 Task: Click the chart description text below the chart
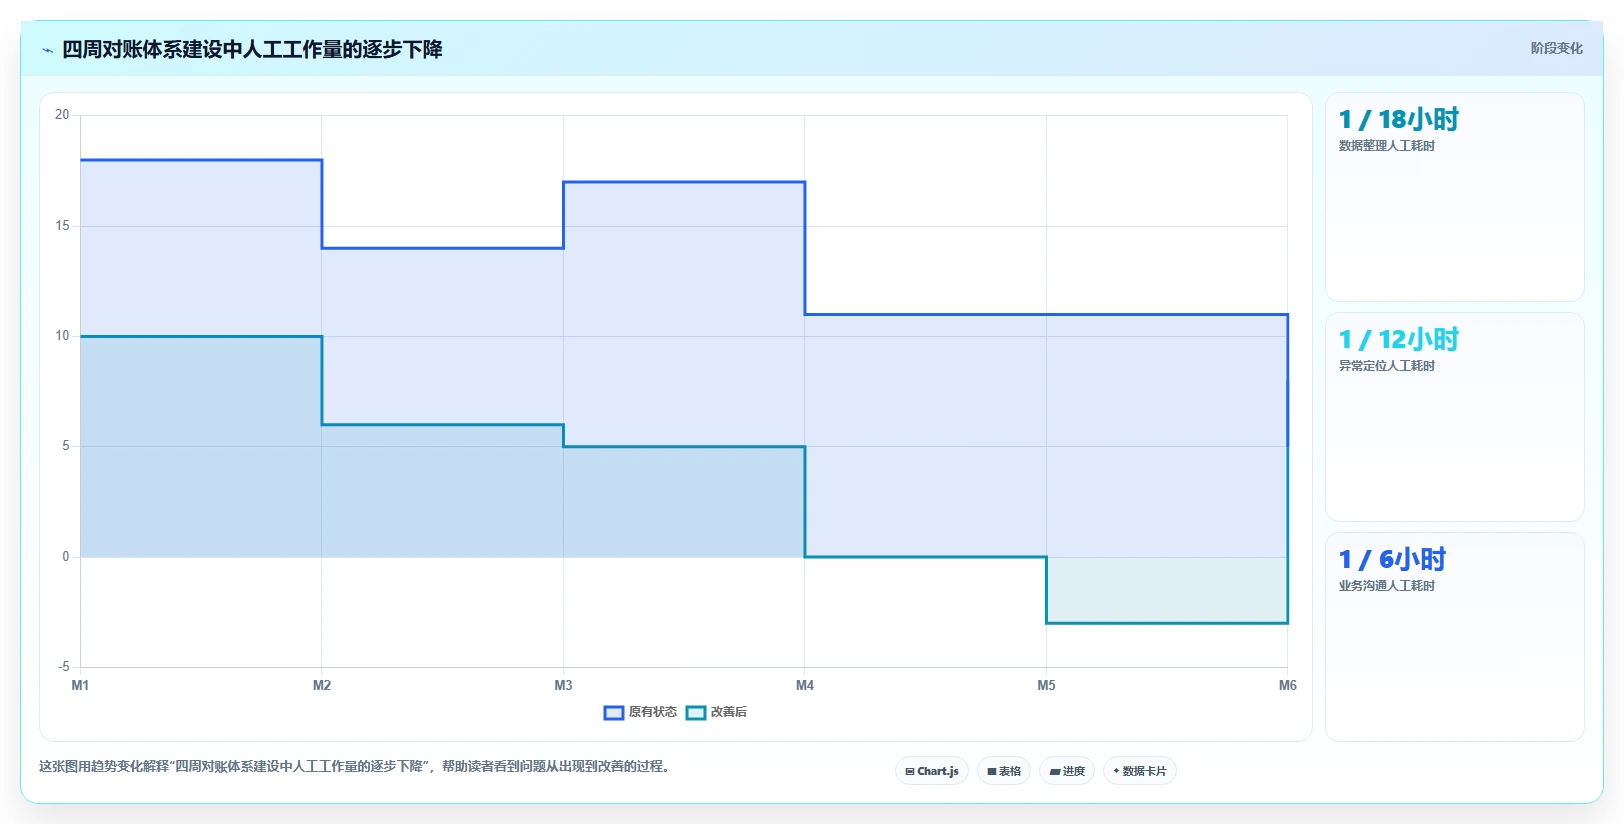tap(354, 767)
